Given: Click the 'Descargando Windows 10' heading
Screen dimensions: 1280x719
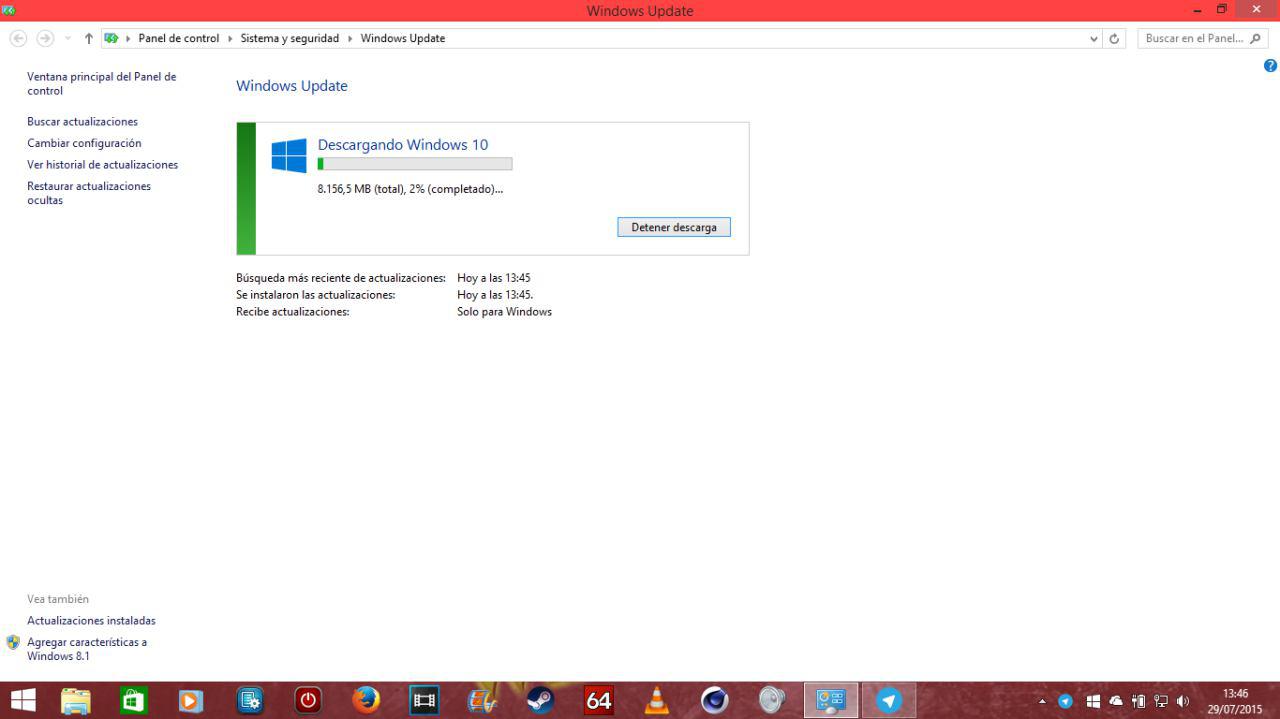Looking at the screenshot, I should click(403, 144).
